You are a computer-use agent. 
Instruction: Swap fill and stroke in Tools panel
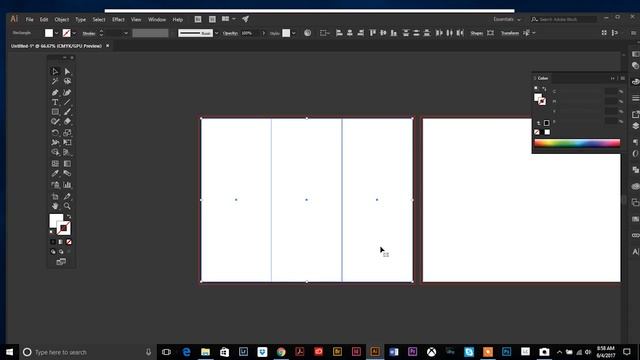(69, 216)
